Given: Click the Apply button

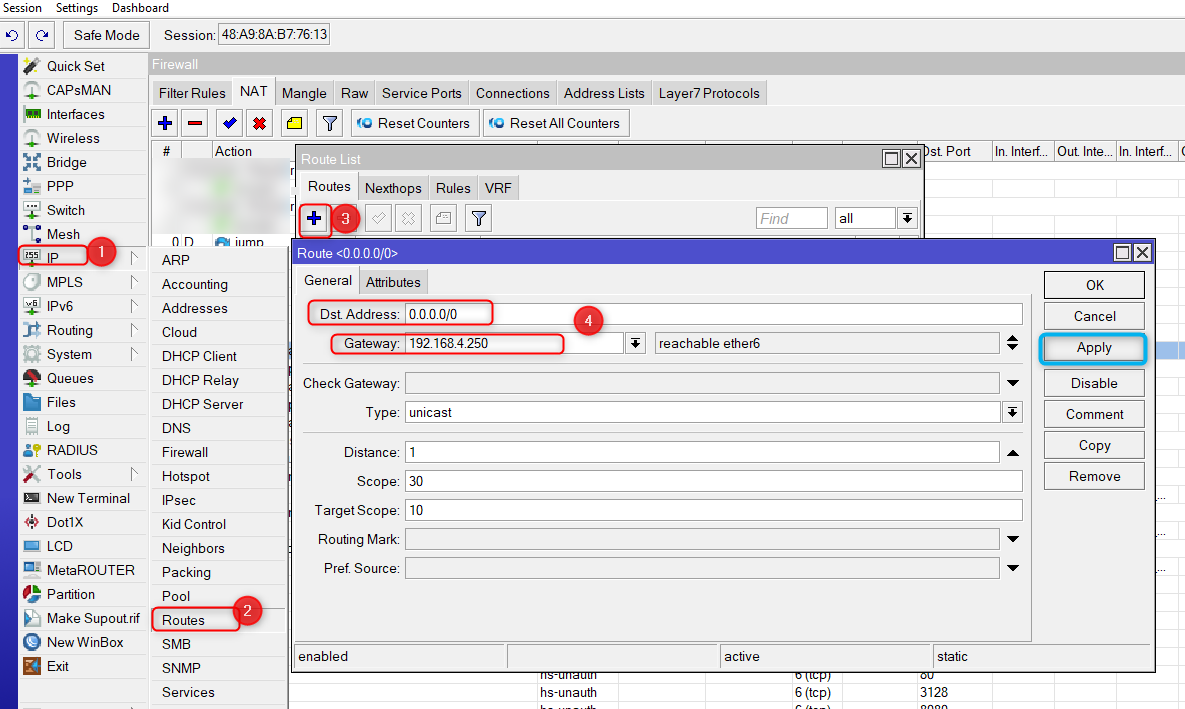Looking at the screenshot, I should click(x=1094, y=348).
